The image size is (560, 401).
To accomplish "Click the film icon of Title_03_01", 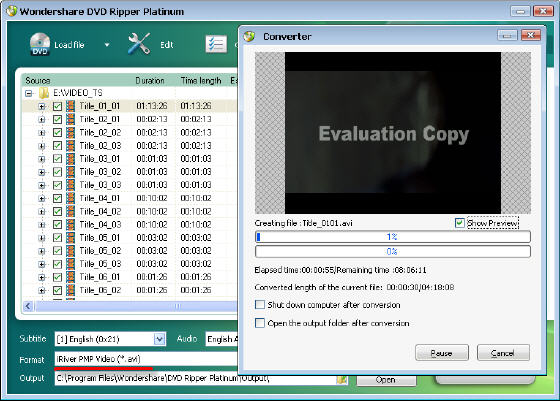I will coord(71,159).
